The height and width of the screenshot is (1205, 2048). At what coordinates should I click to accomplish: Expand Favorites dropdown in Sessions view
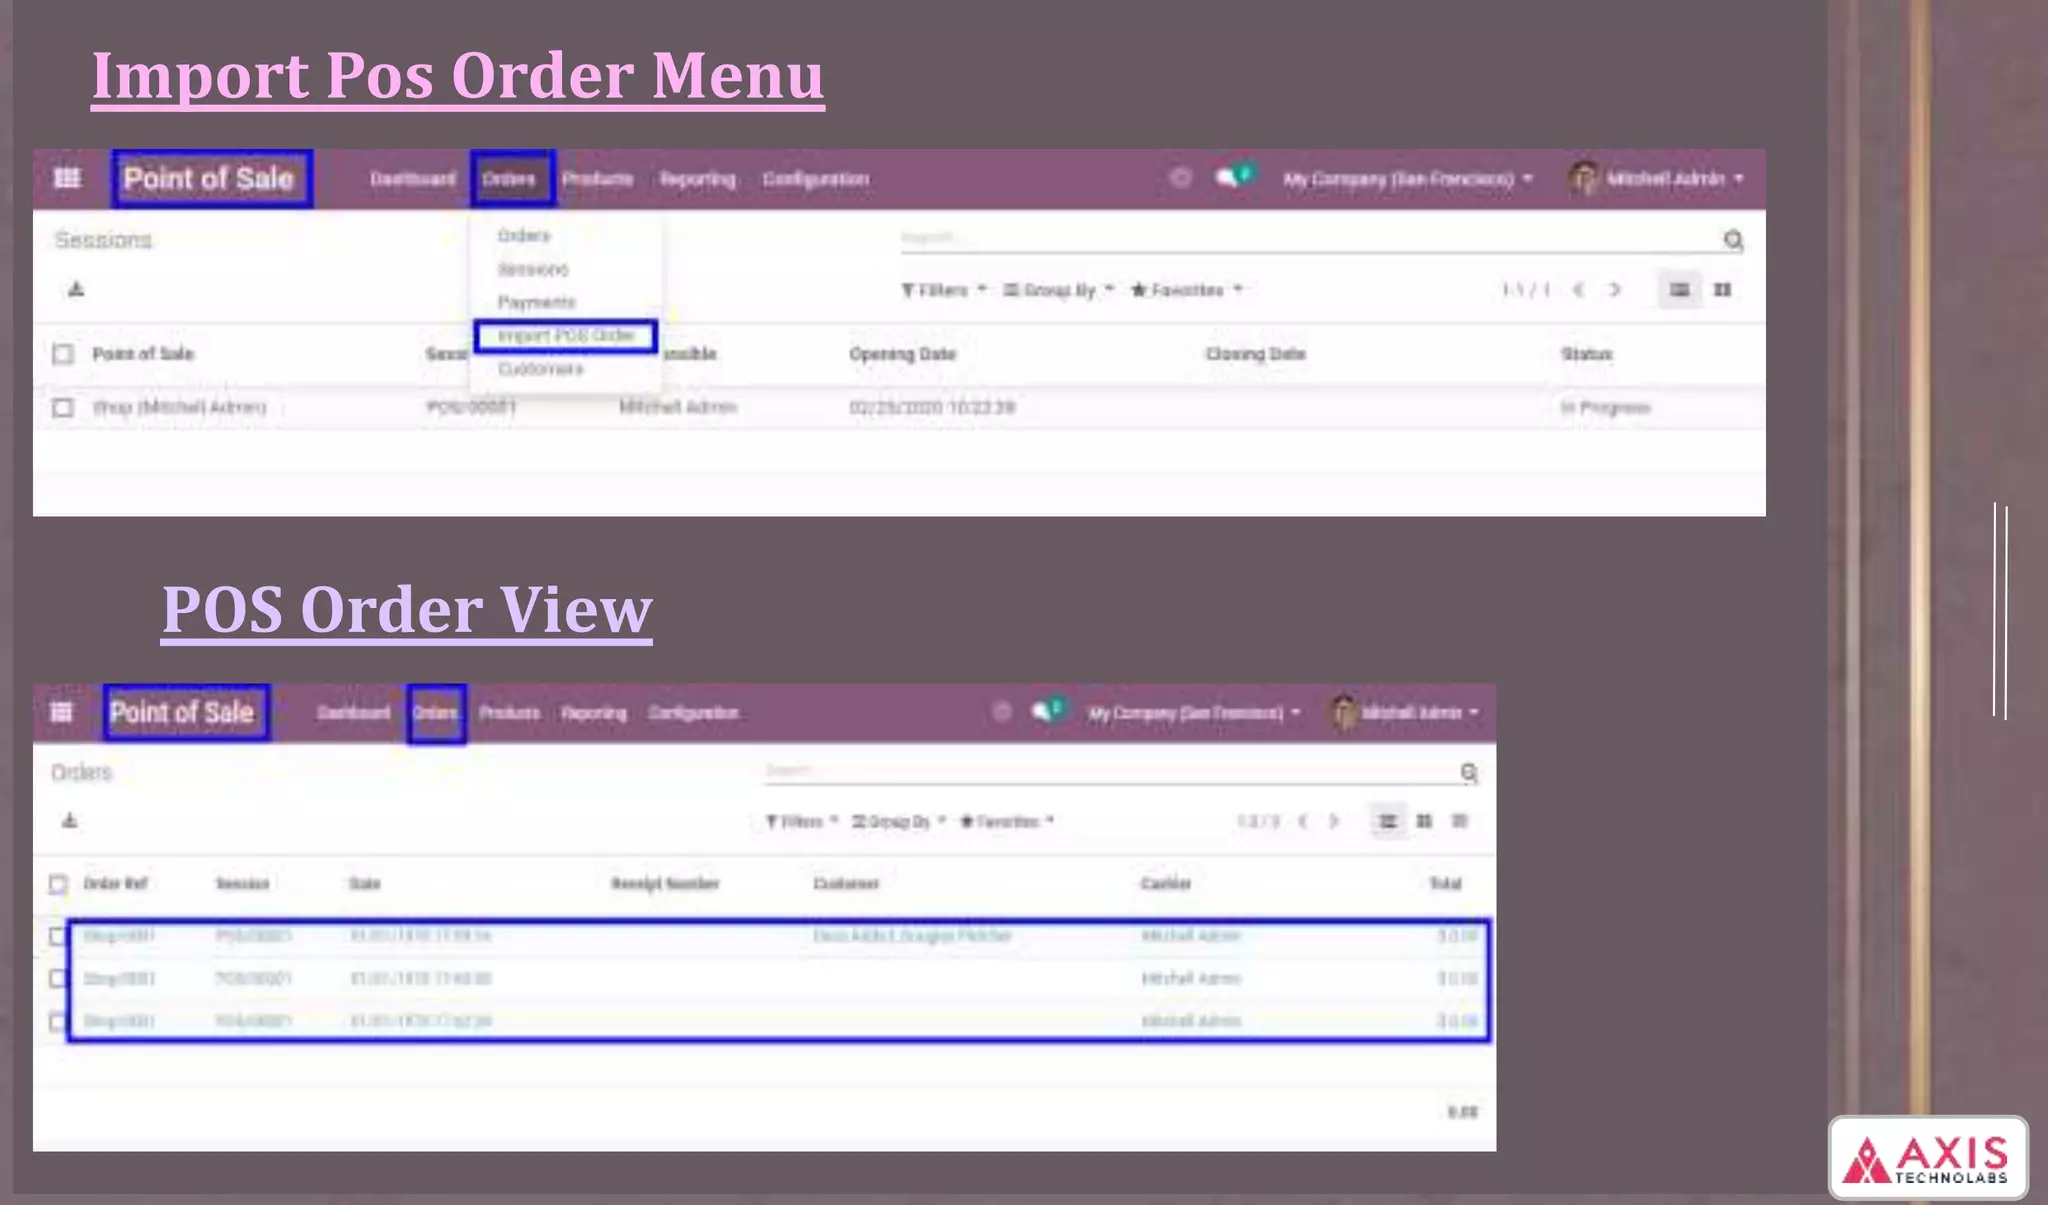[1187, 290]
